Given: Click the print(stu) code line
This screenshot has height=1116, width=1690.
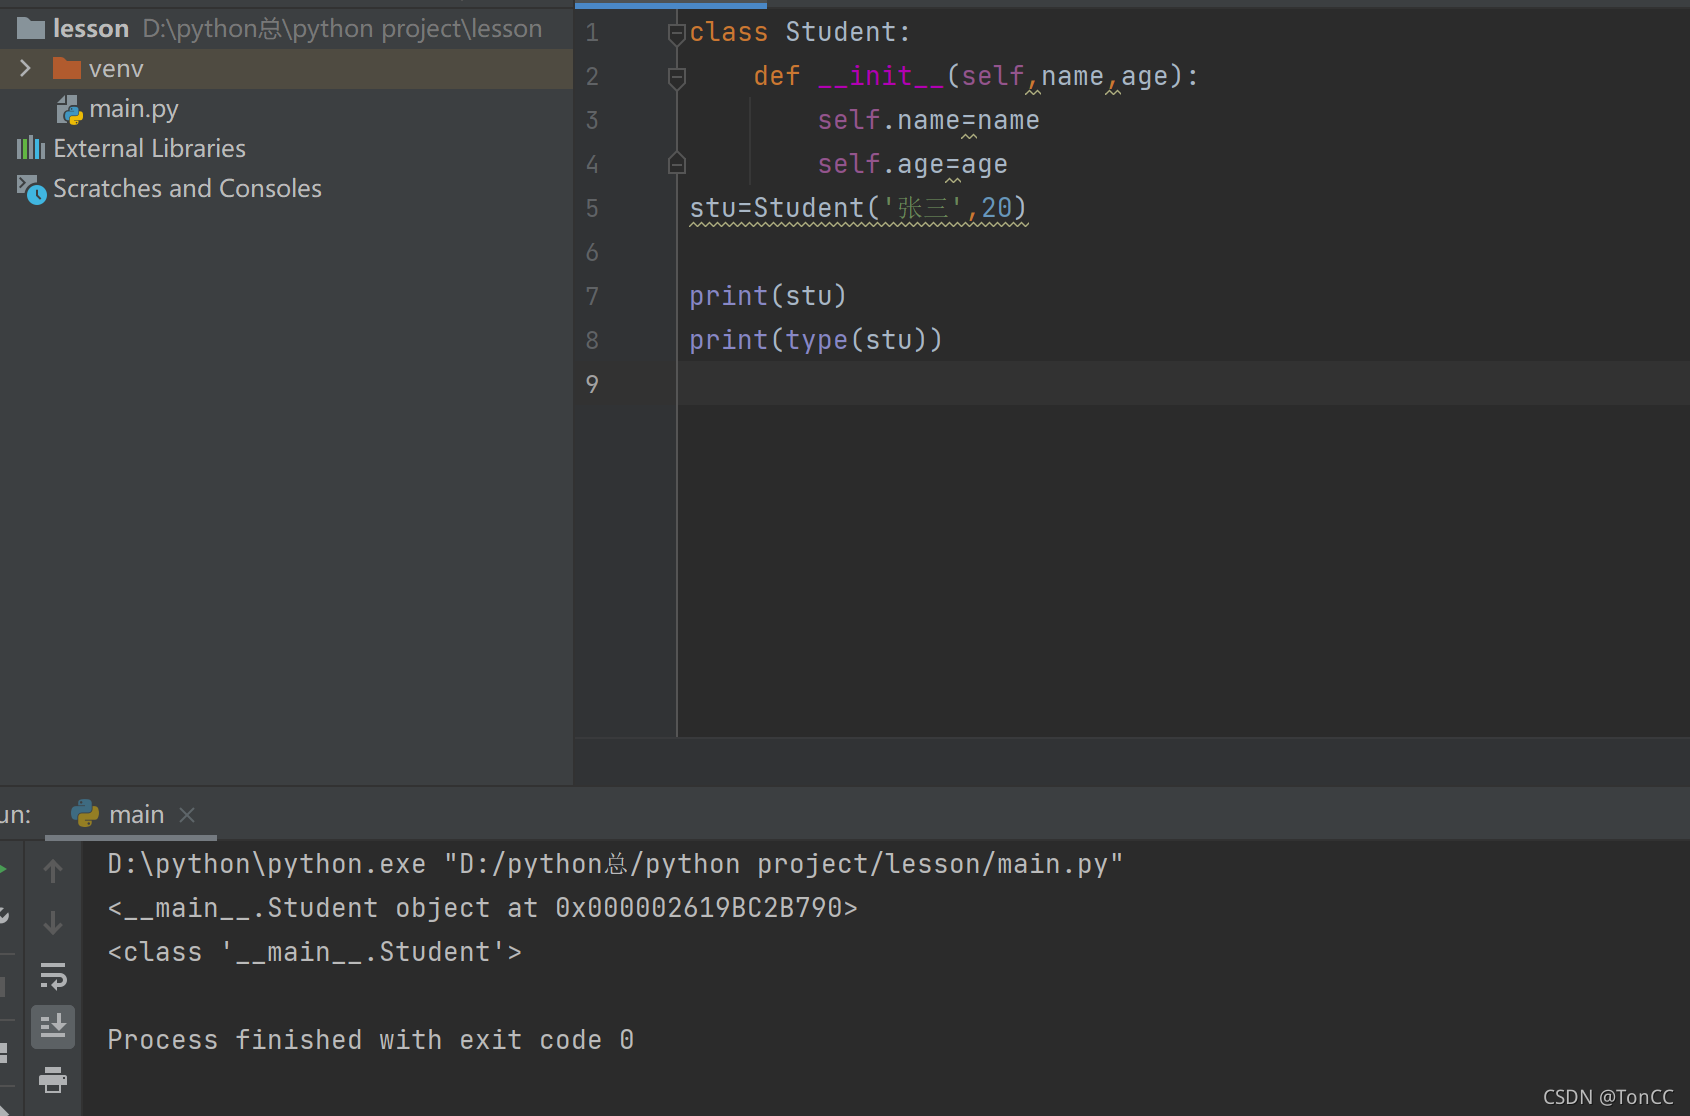Looking at the screenshot, I should pos(768,296).
